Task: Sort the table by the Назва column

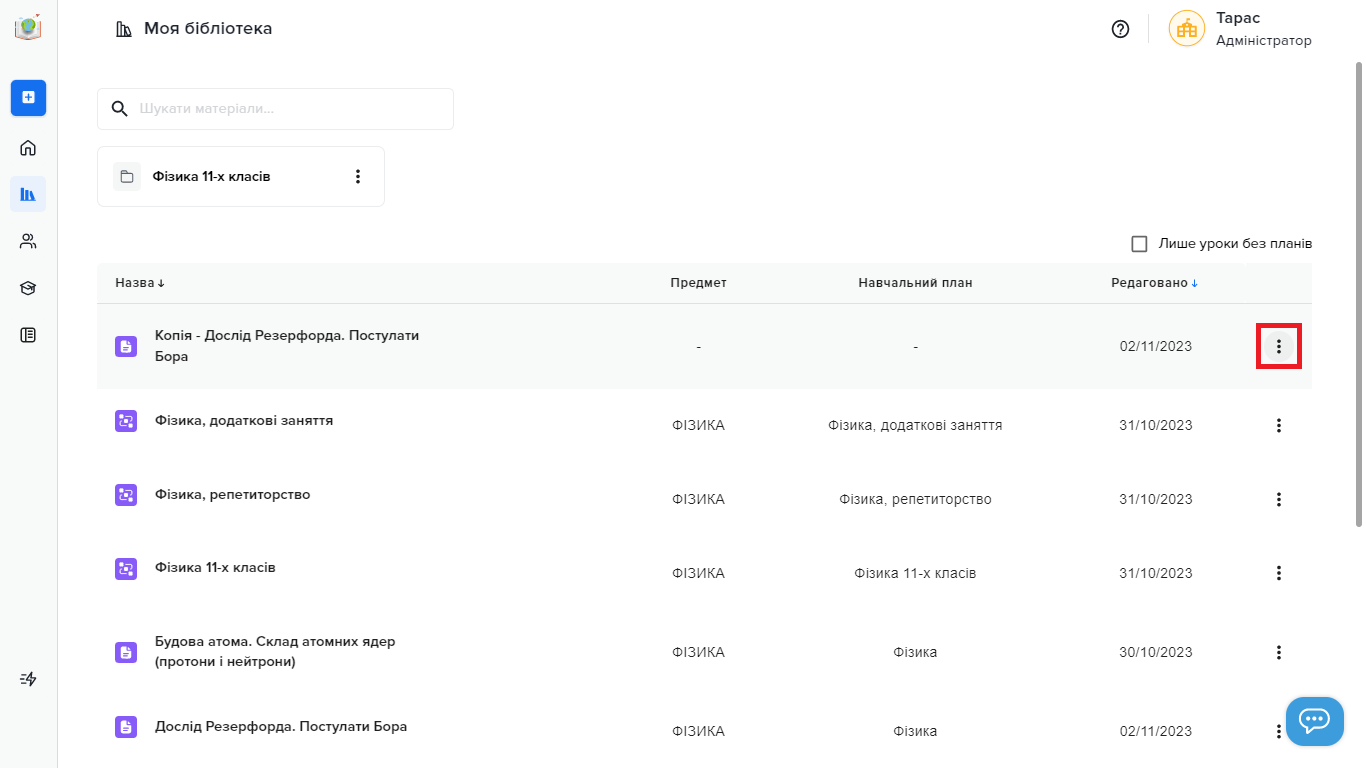Action: click(140, 283)
